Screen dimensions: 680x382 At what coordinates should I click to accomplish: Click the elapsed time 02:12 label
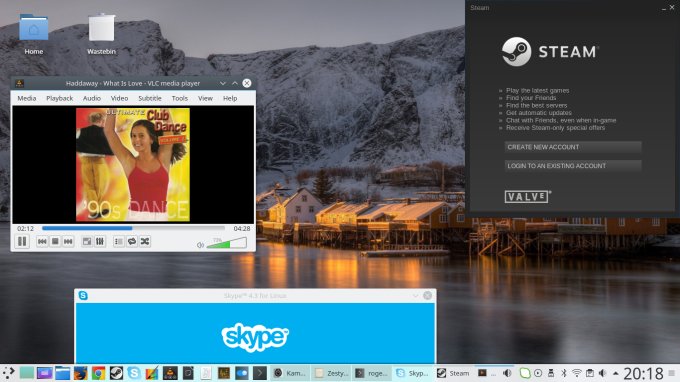(x=26, y=228)
